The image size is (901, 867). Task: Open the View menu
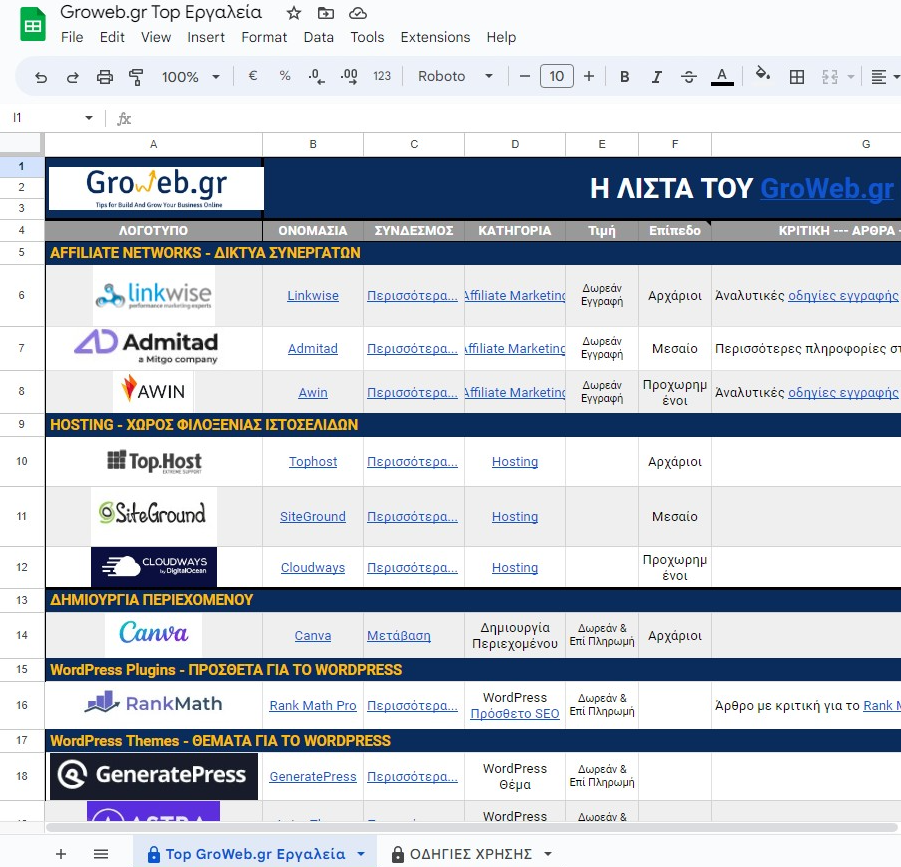coord(156,37)
